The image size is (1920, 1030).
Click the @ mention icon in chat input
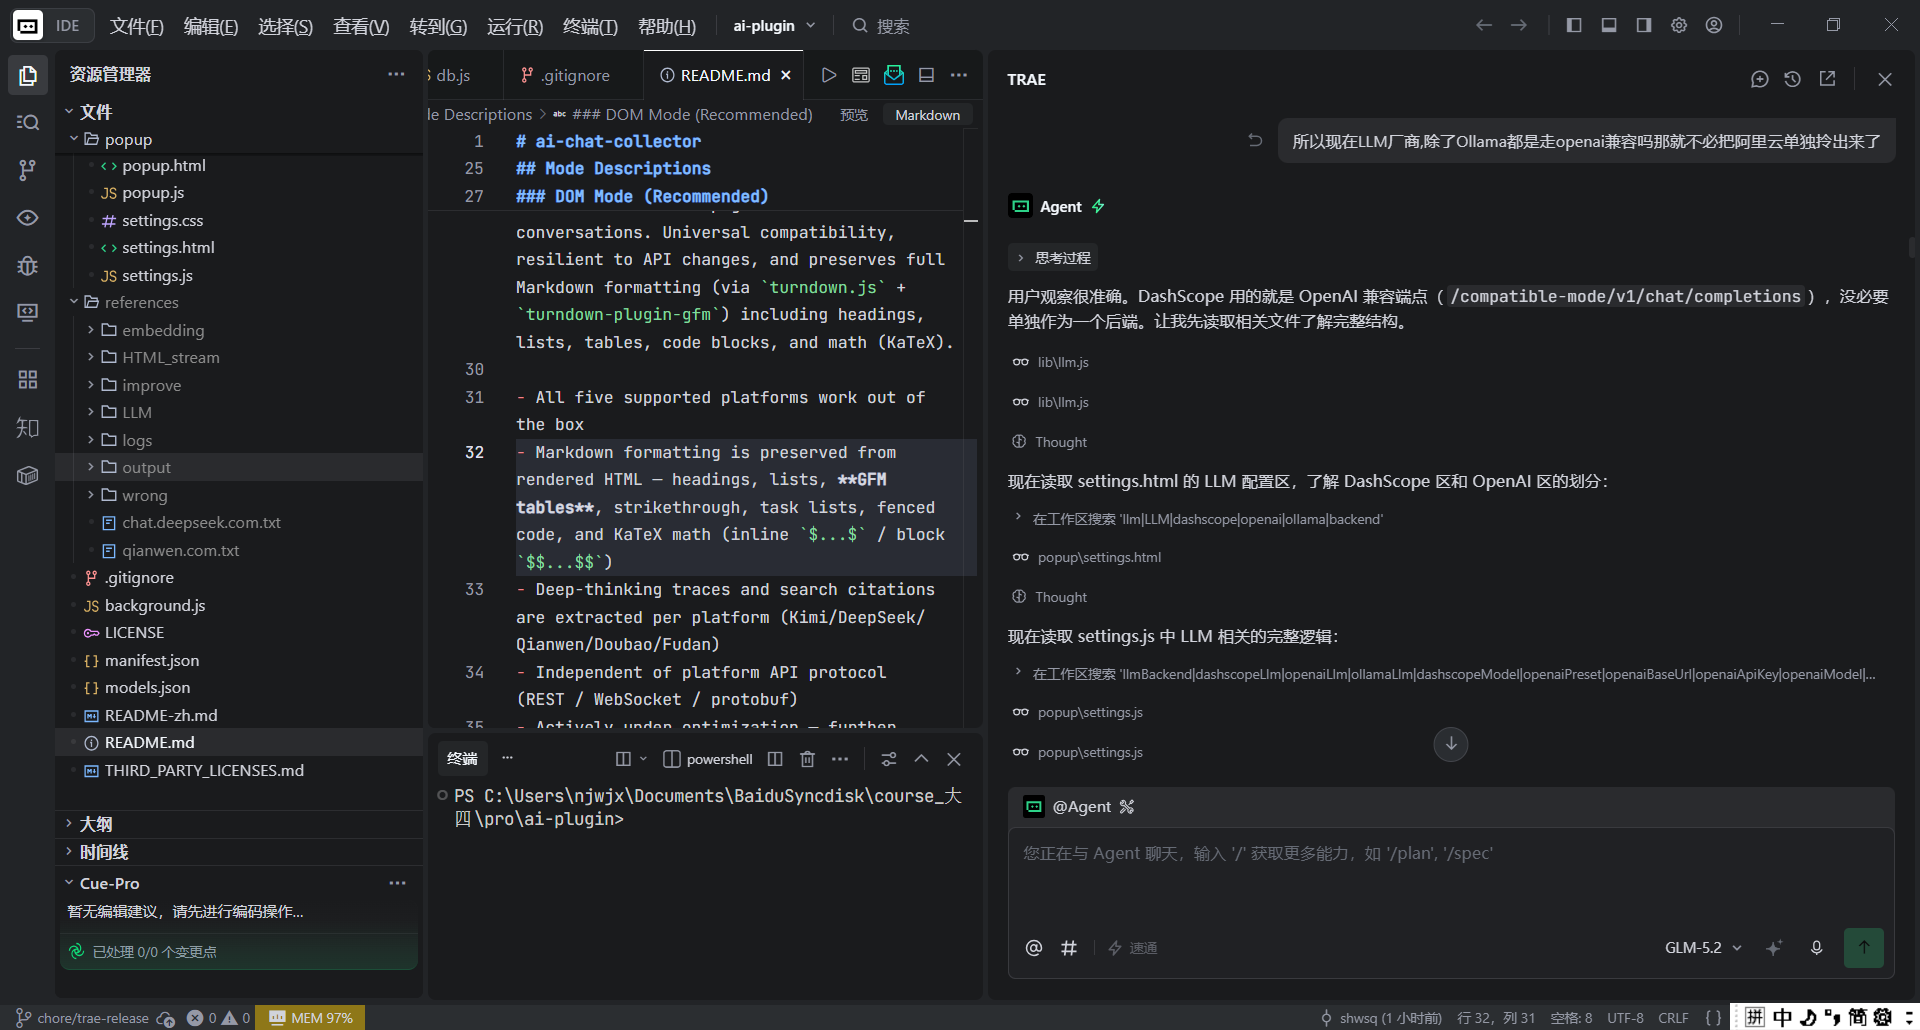1034,947
